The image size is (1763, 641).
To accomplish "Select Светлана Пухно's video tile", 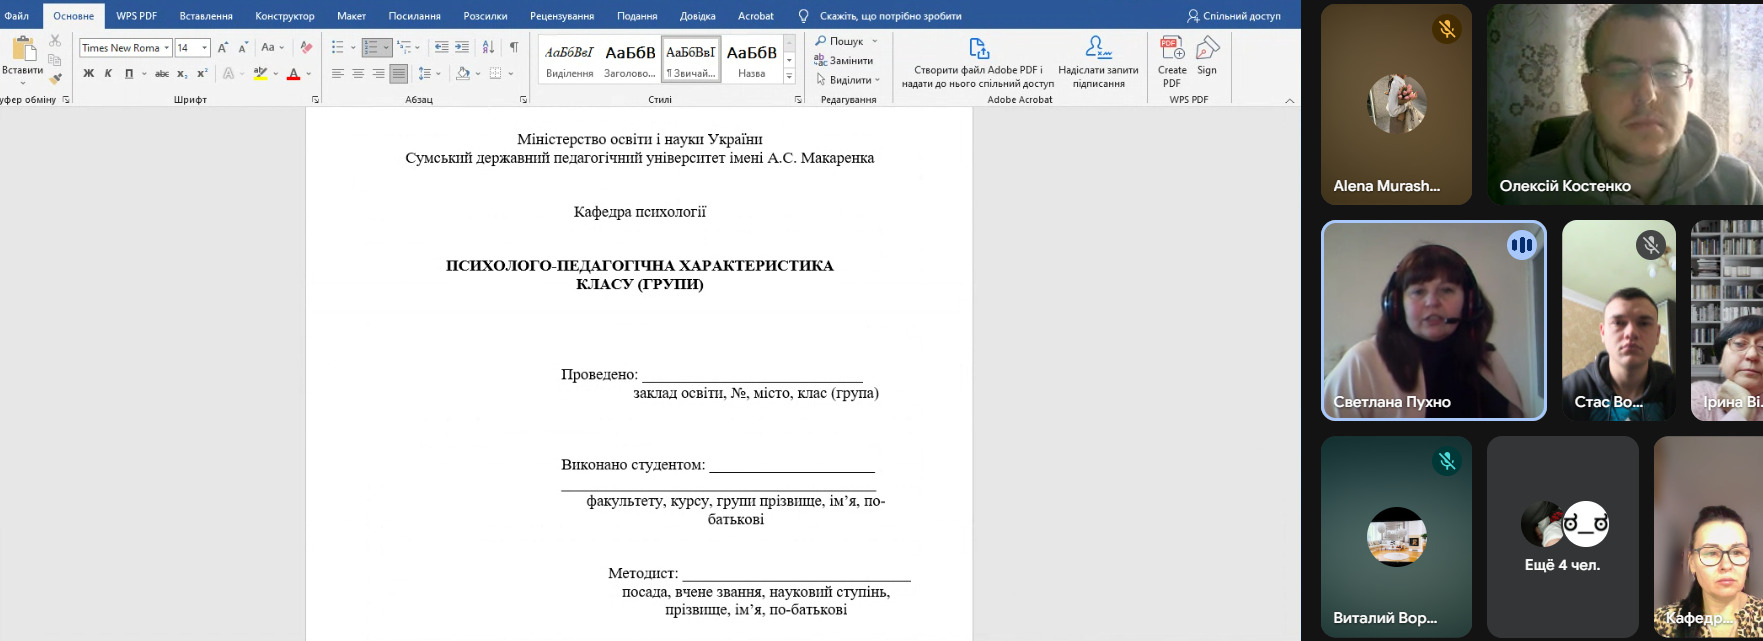I will click(1433, 320).
